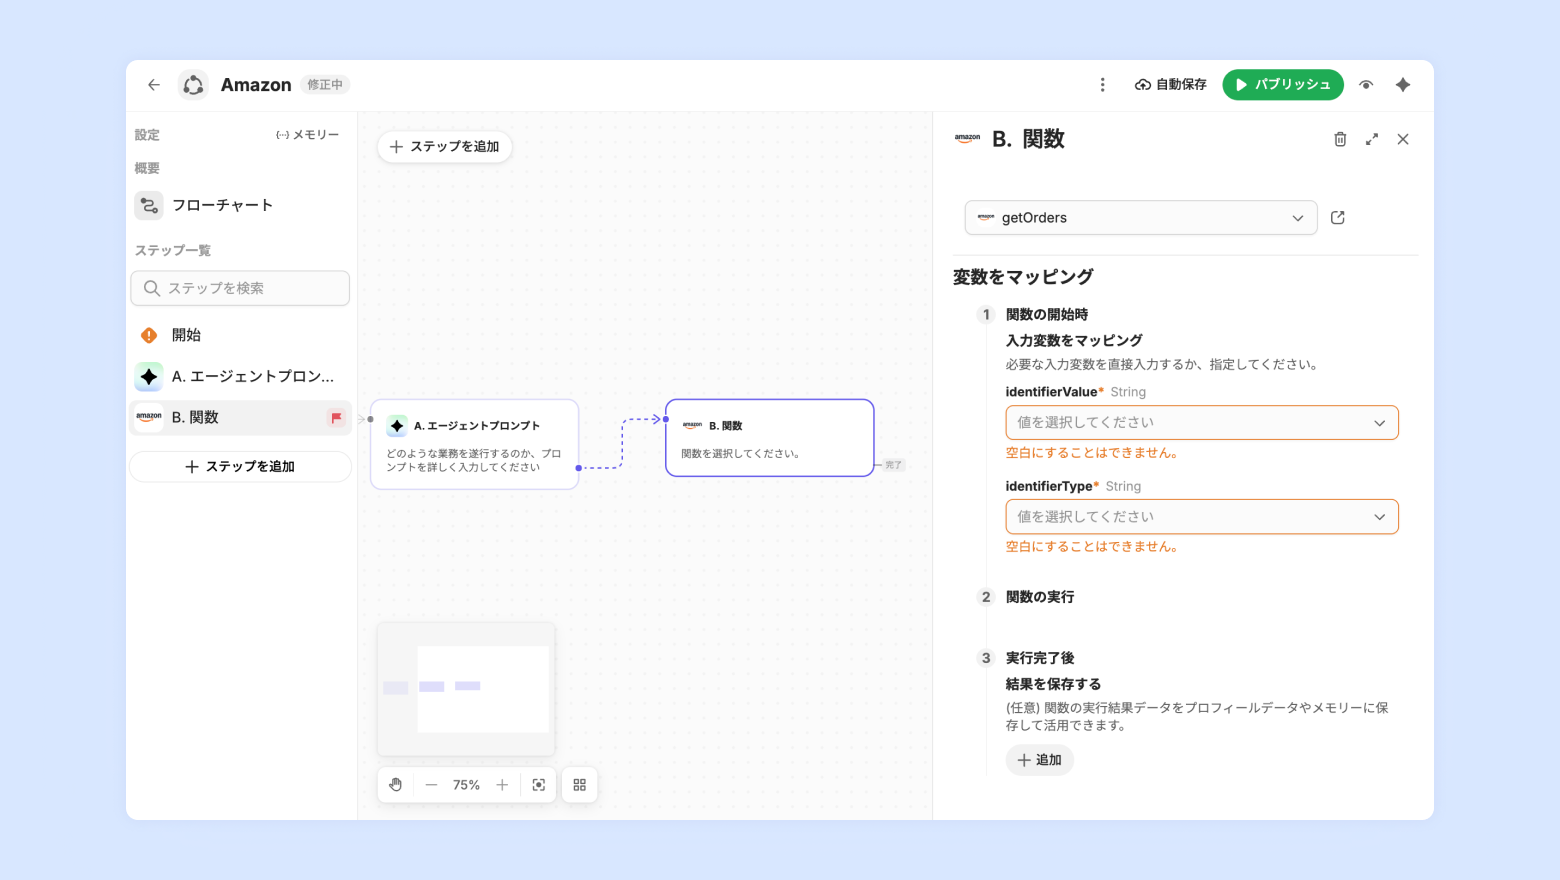Viewport: 1560px width, 880px height.
Task: Click the 関数の実行 step heading
Action: pyautogui.click(x=1040, y=597)
